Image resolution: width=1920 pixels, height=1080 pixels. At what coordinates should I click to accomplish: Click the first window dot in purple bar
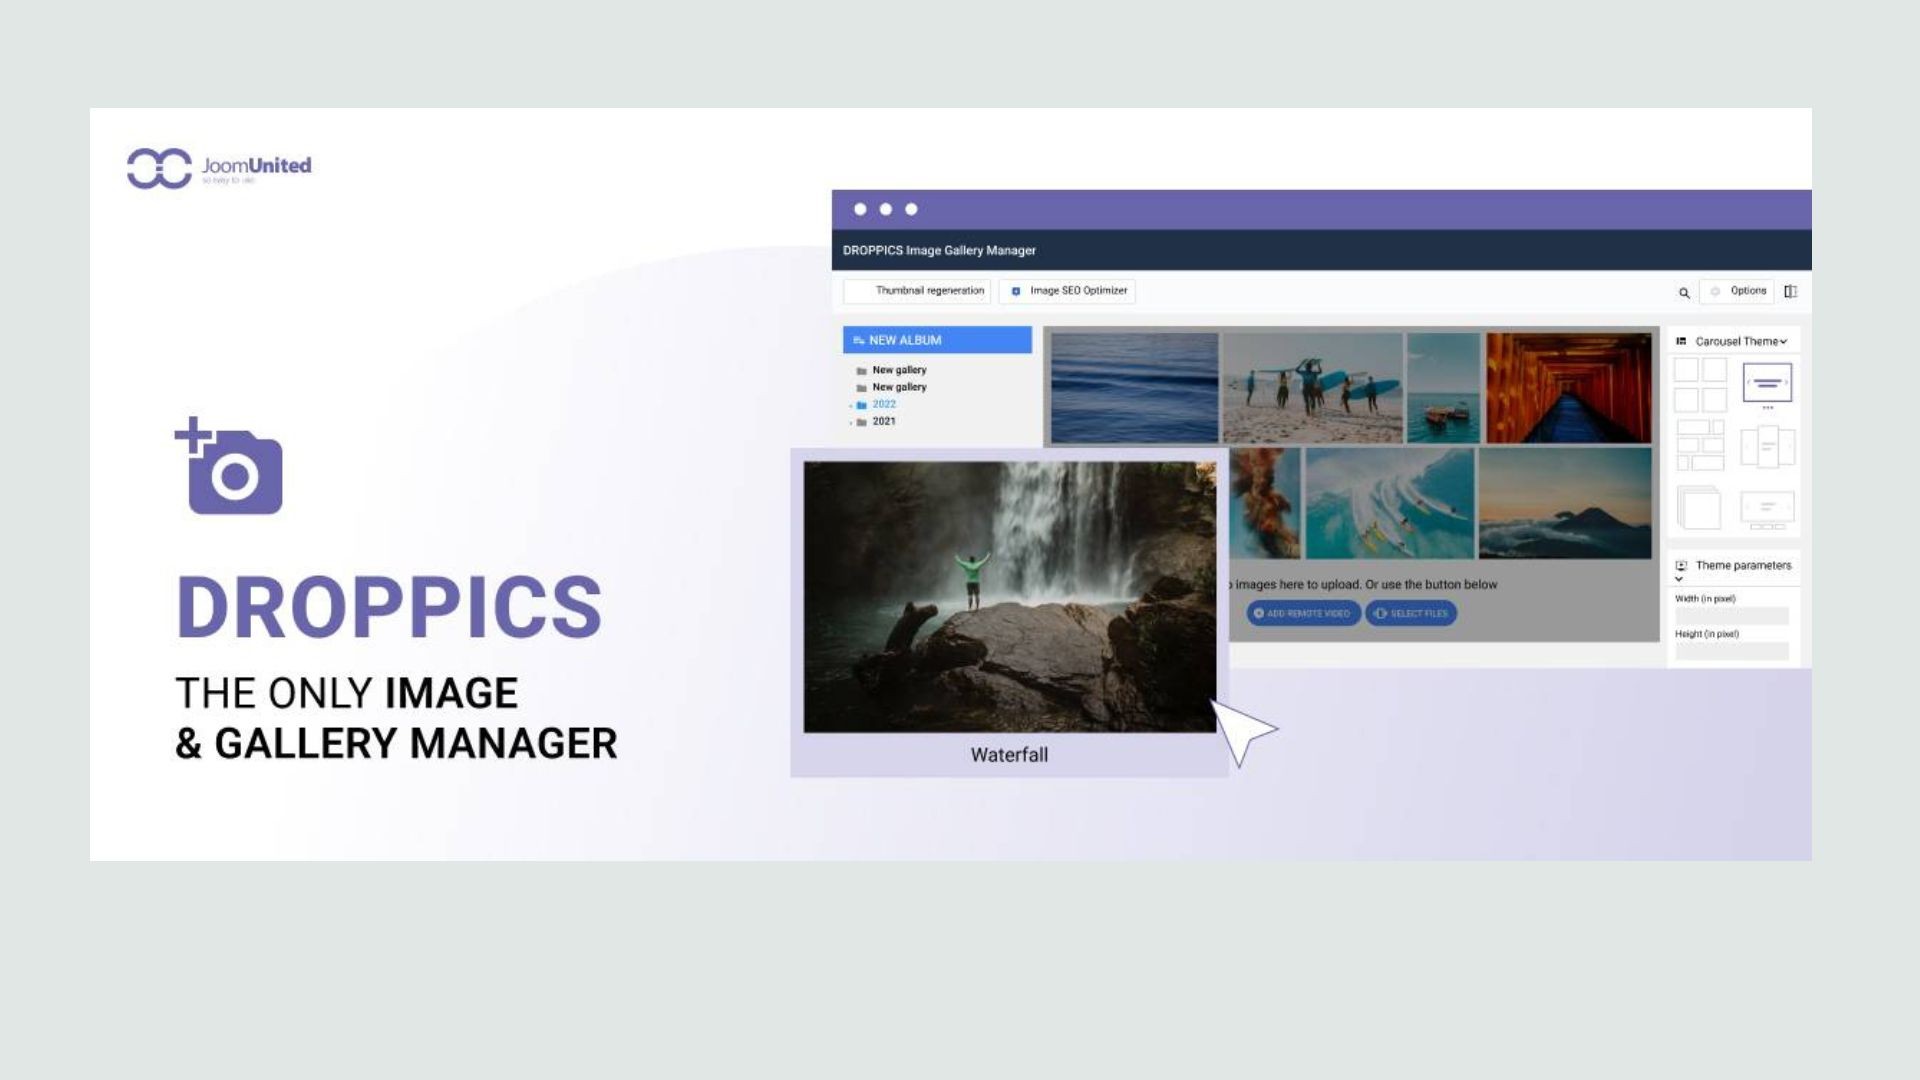860,209
